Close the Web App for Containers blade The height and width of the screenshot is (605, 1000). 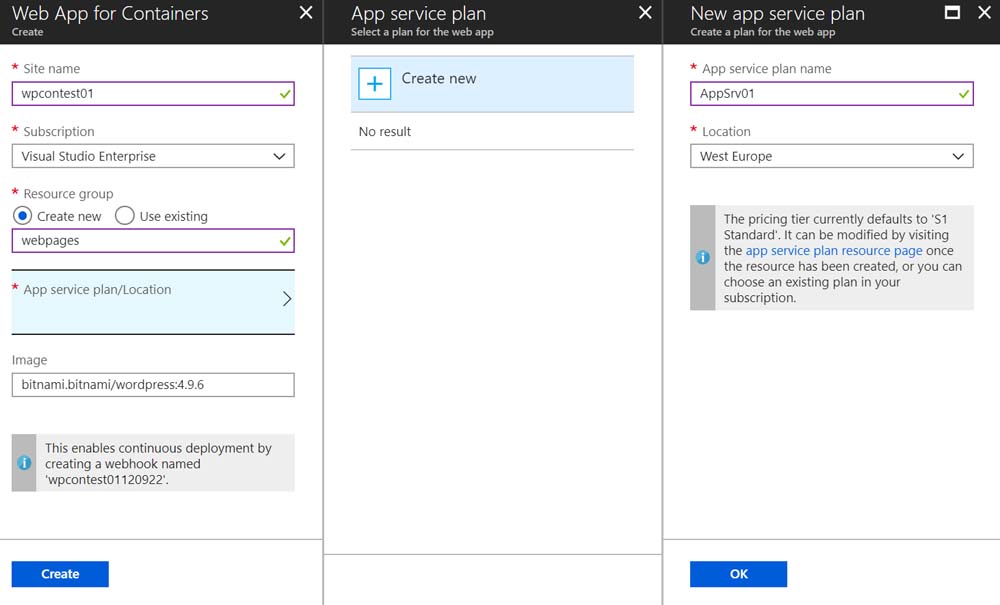pyautogui.click(x=306, y=13)
